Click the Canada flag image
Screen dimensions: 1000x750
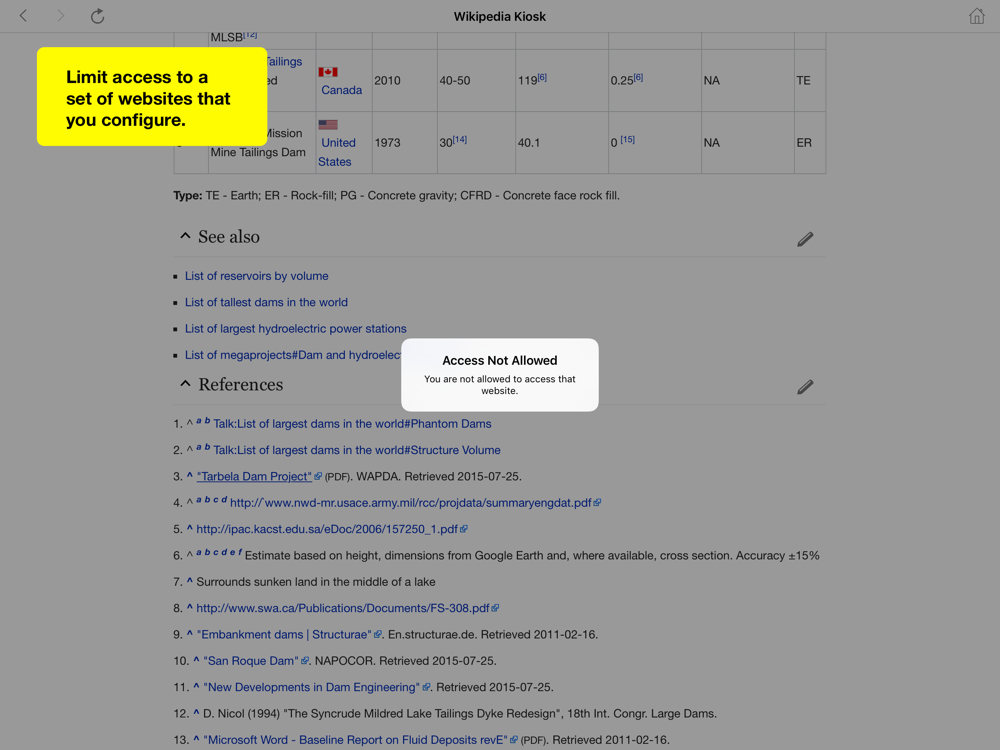tap(328, 72)
